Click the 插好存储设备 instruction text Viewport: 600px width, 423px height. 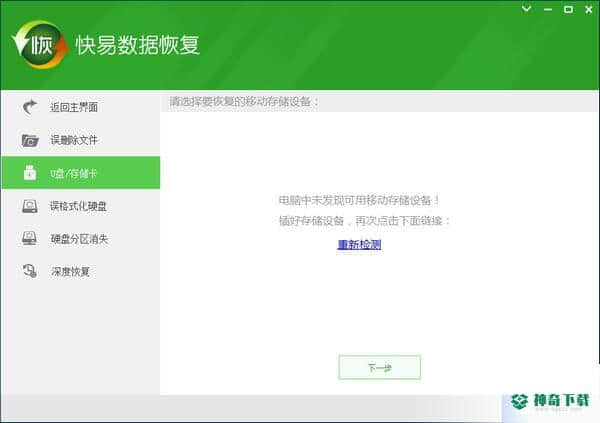(364, 221)
